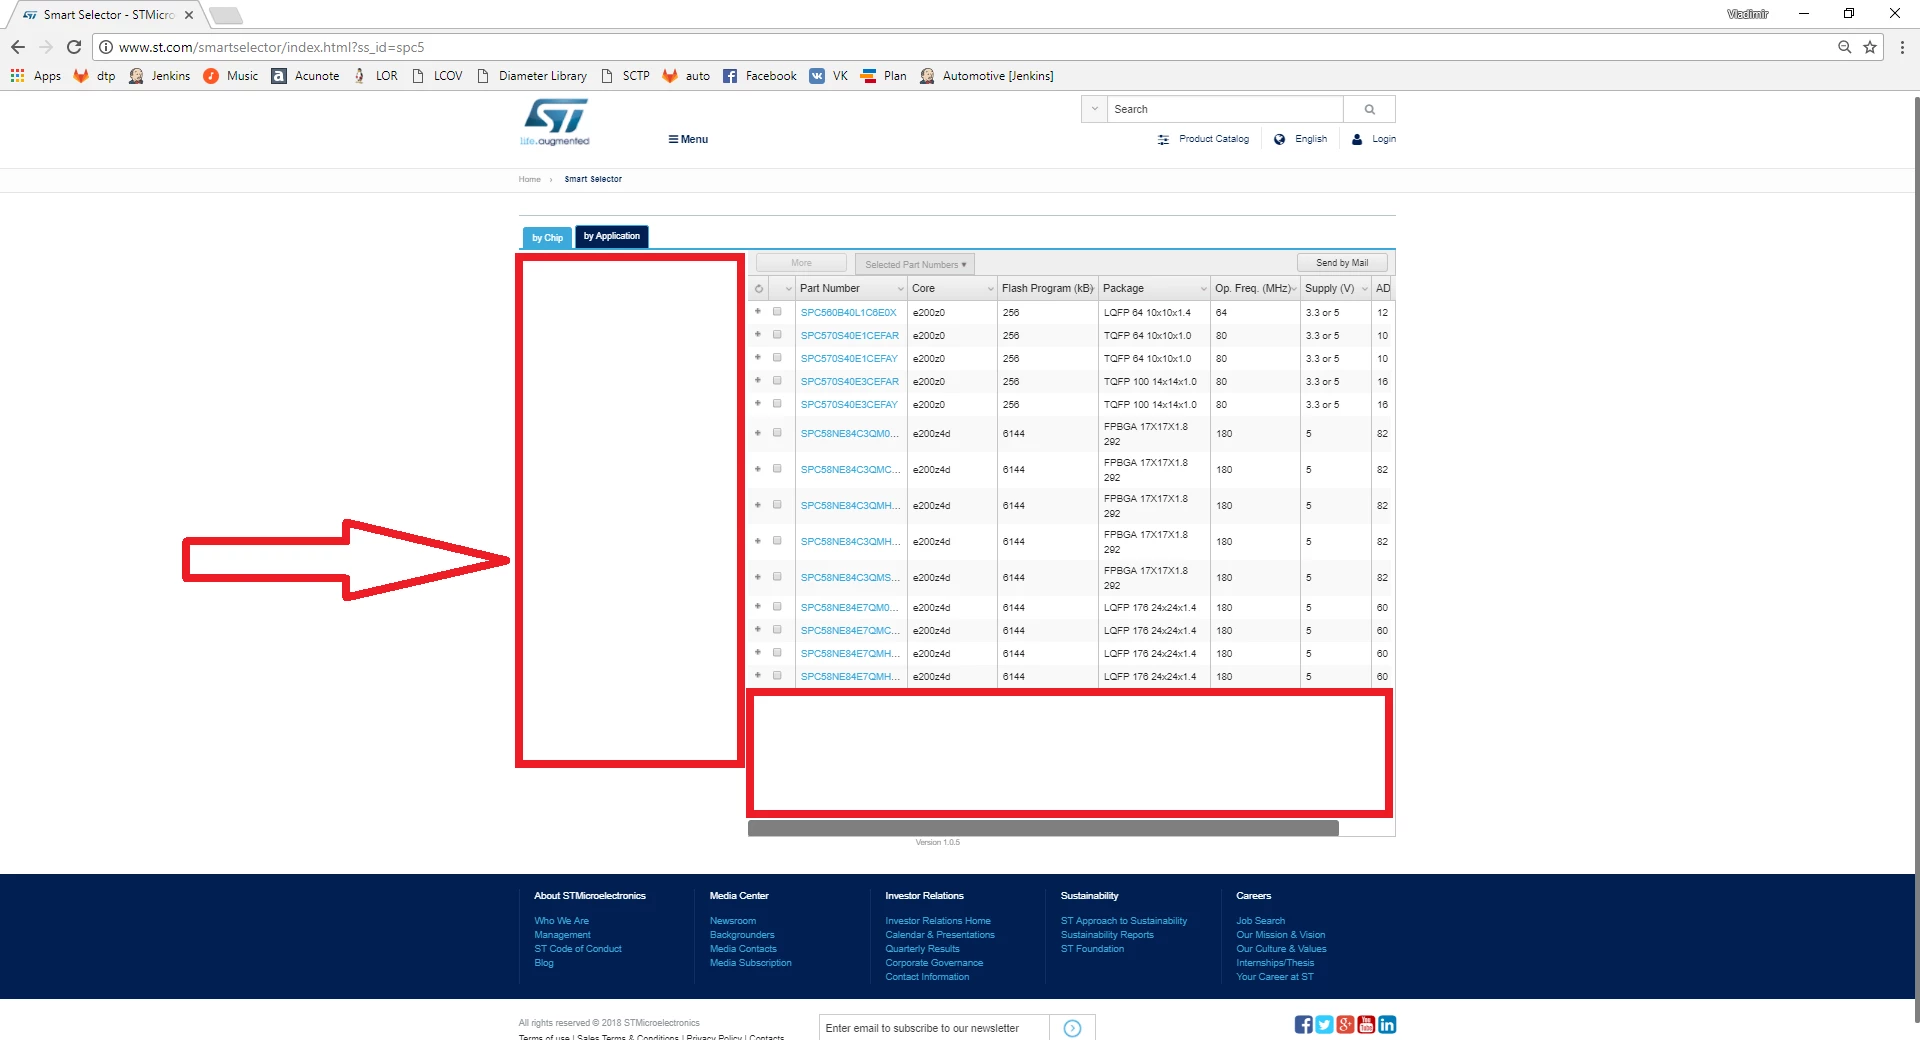Click the table's horizontal scrollbar
1920x1040 pixels.
[x=1043, y=828]
